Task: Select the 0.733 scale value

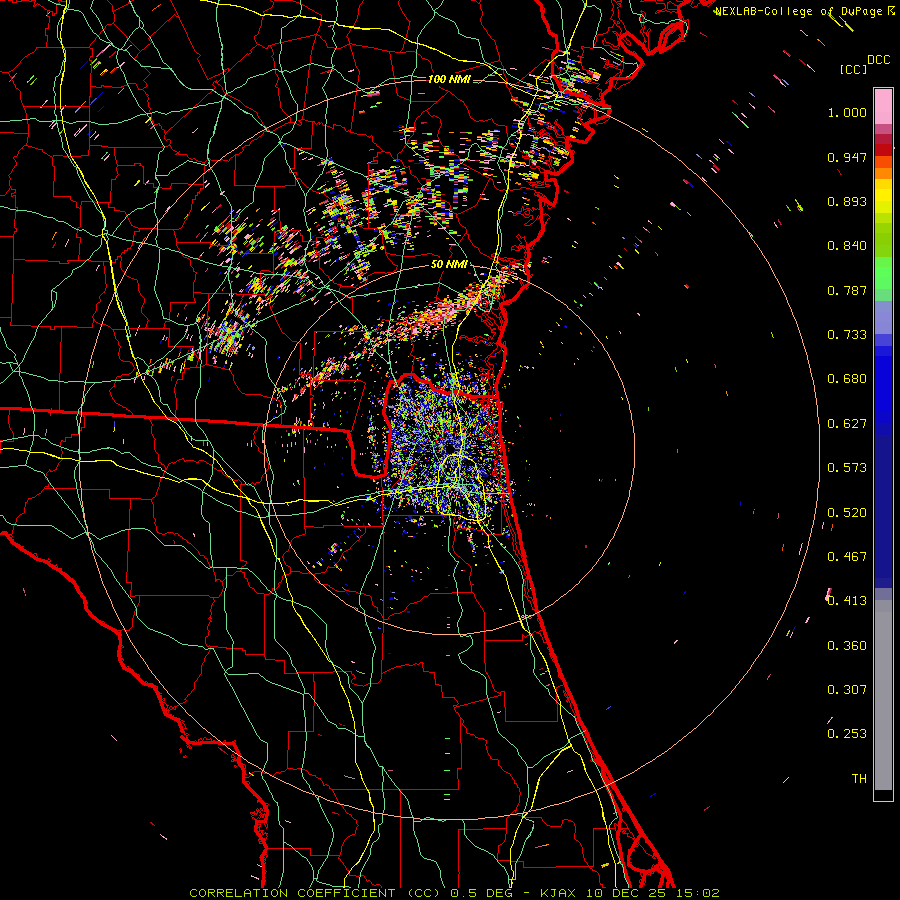Action: click(x=847, y=335)
